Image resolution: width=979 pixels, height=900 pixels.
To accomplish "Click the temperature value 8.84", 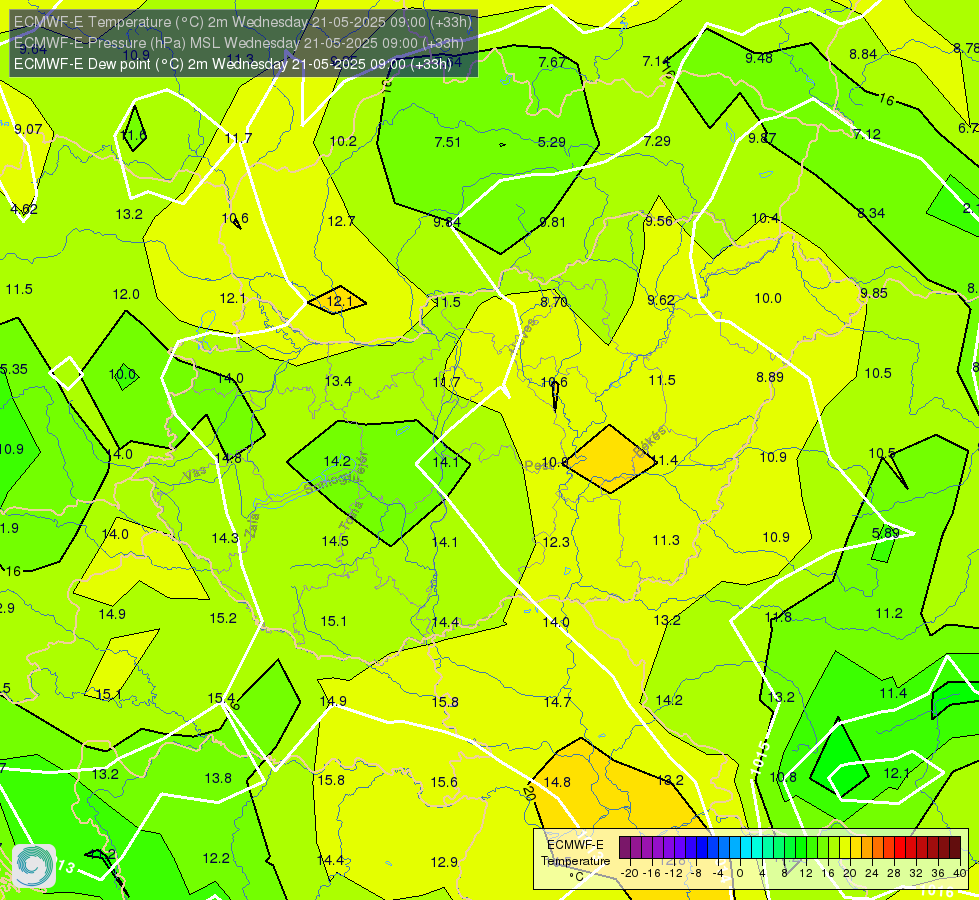I will click(863, 54).
